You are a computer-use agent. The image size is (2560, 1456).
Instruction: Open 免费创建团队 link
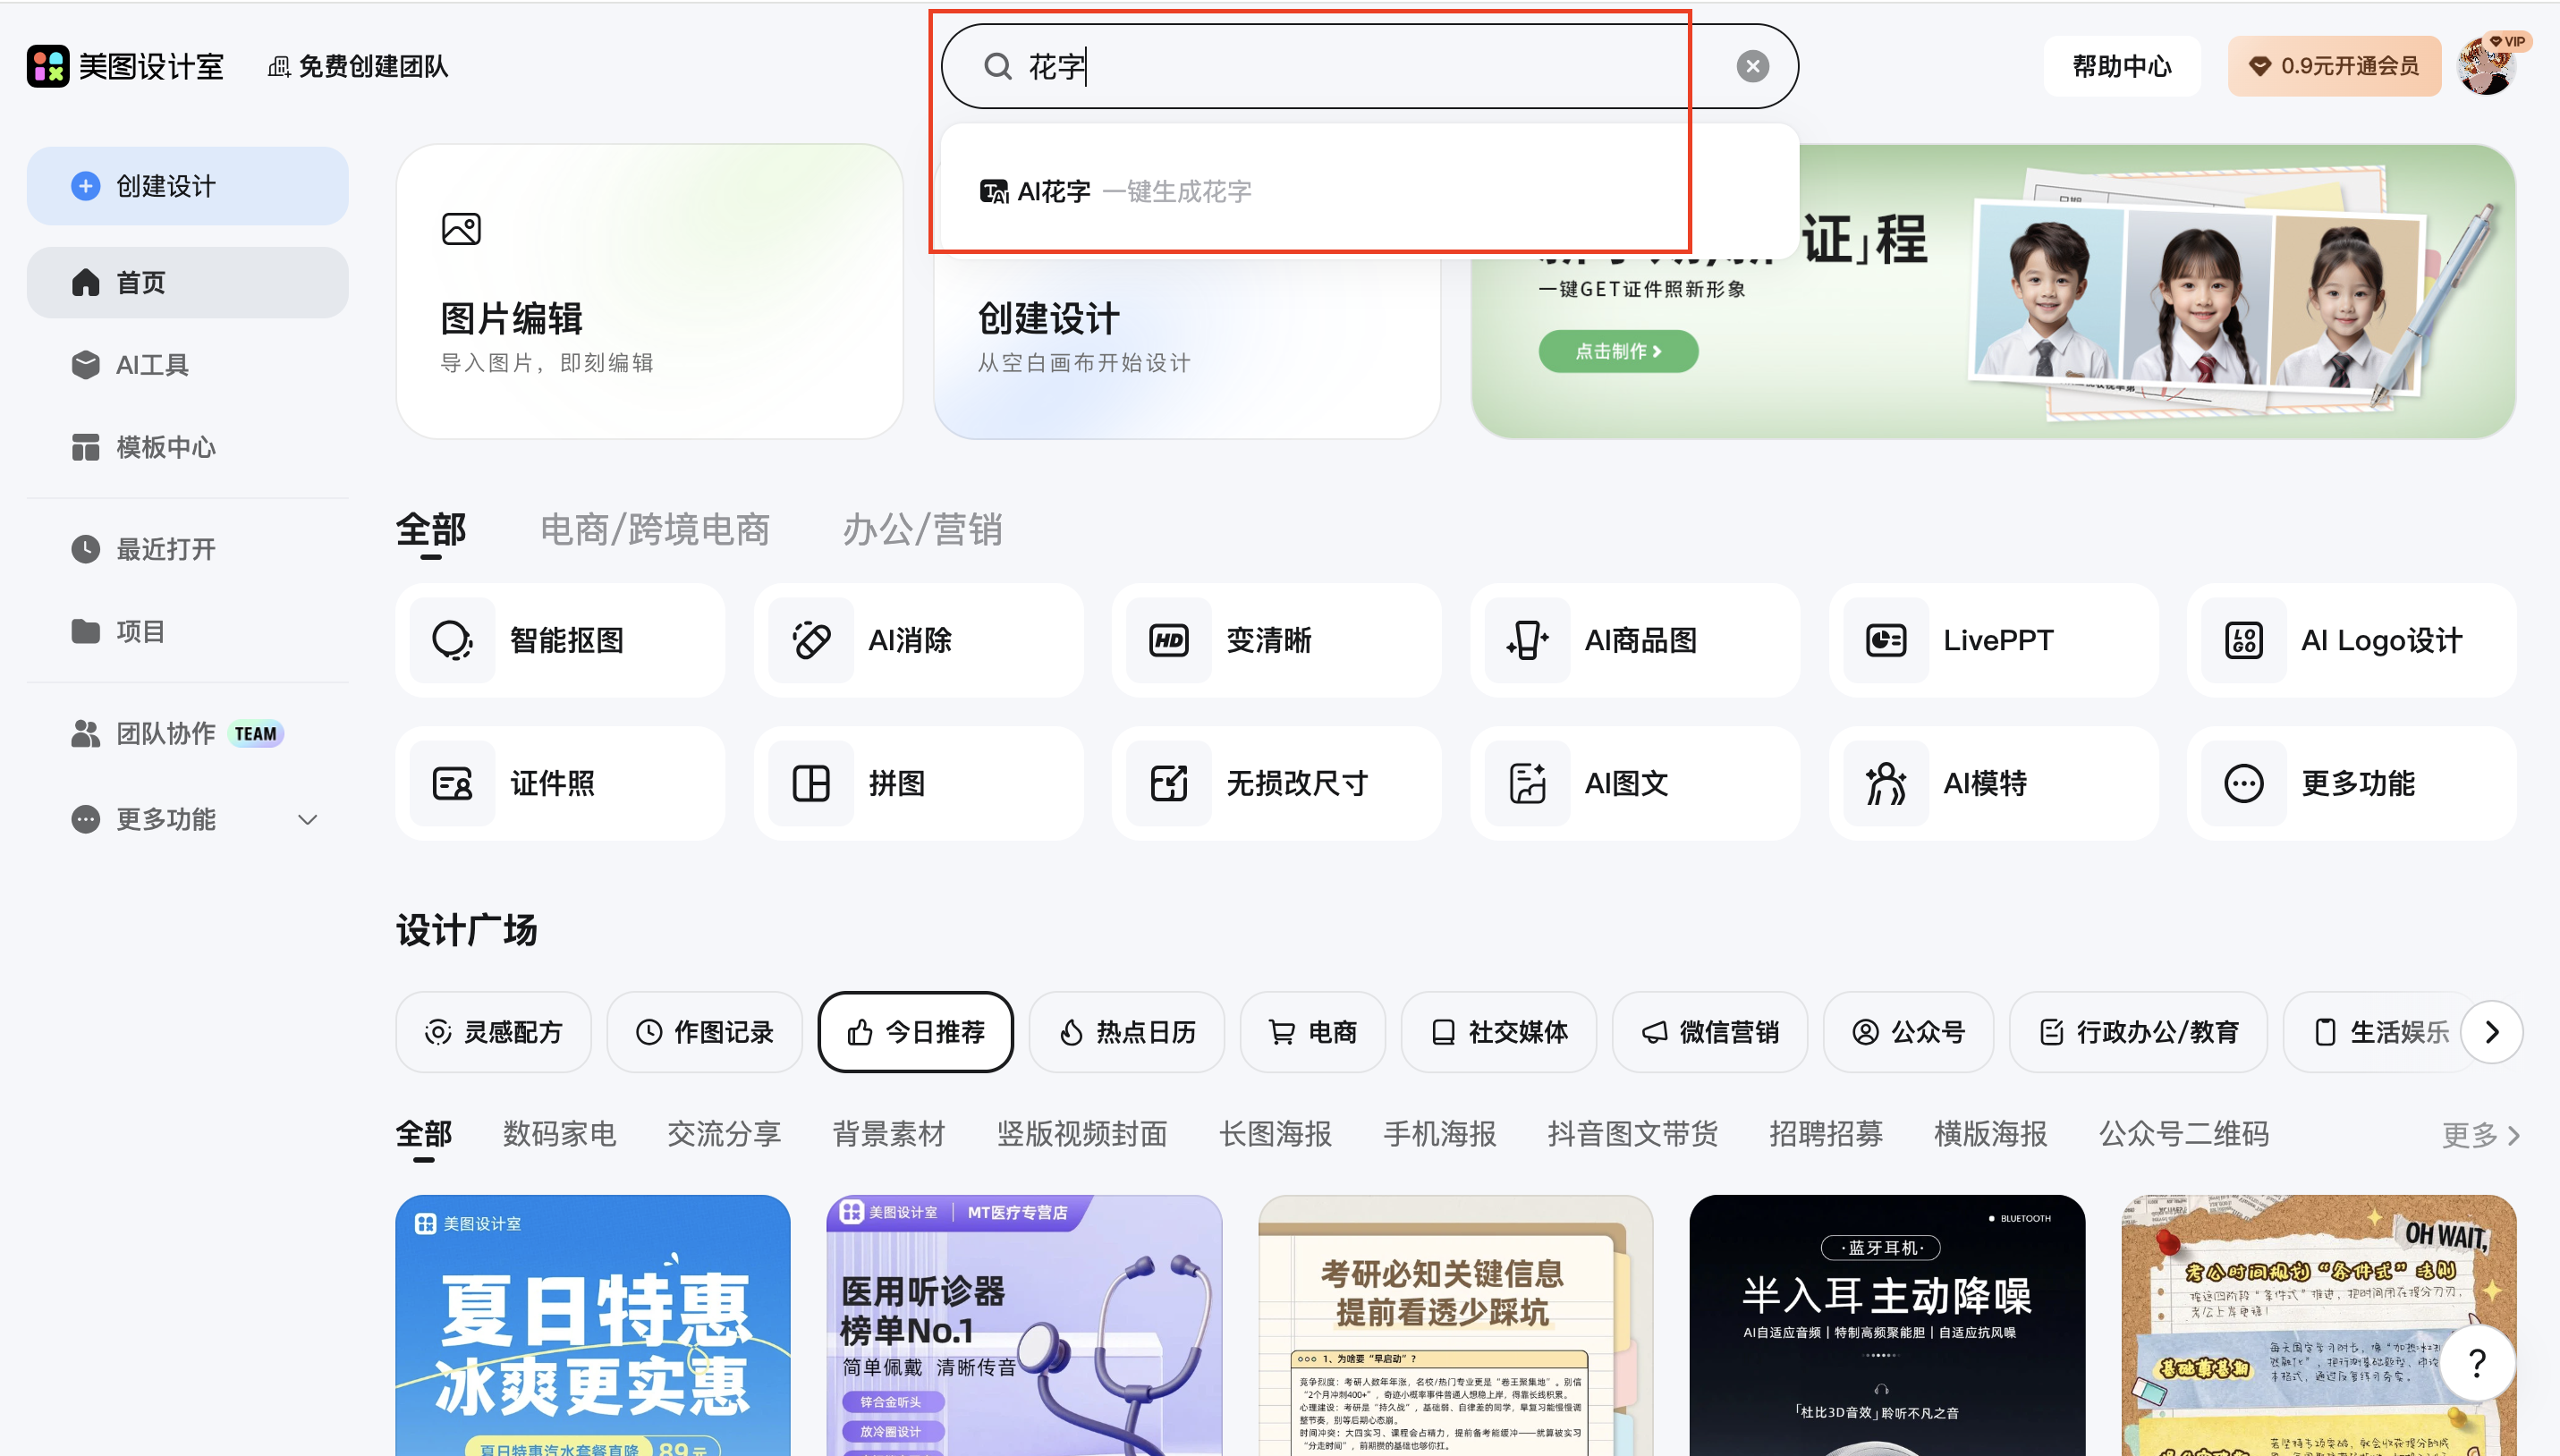tap(357, 66)
